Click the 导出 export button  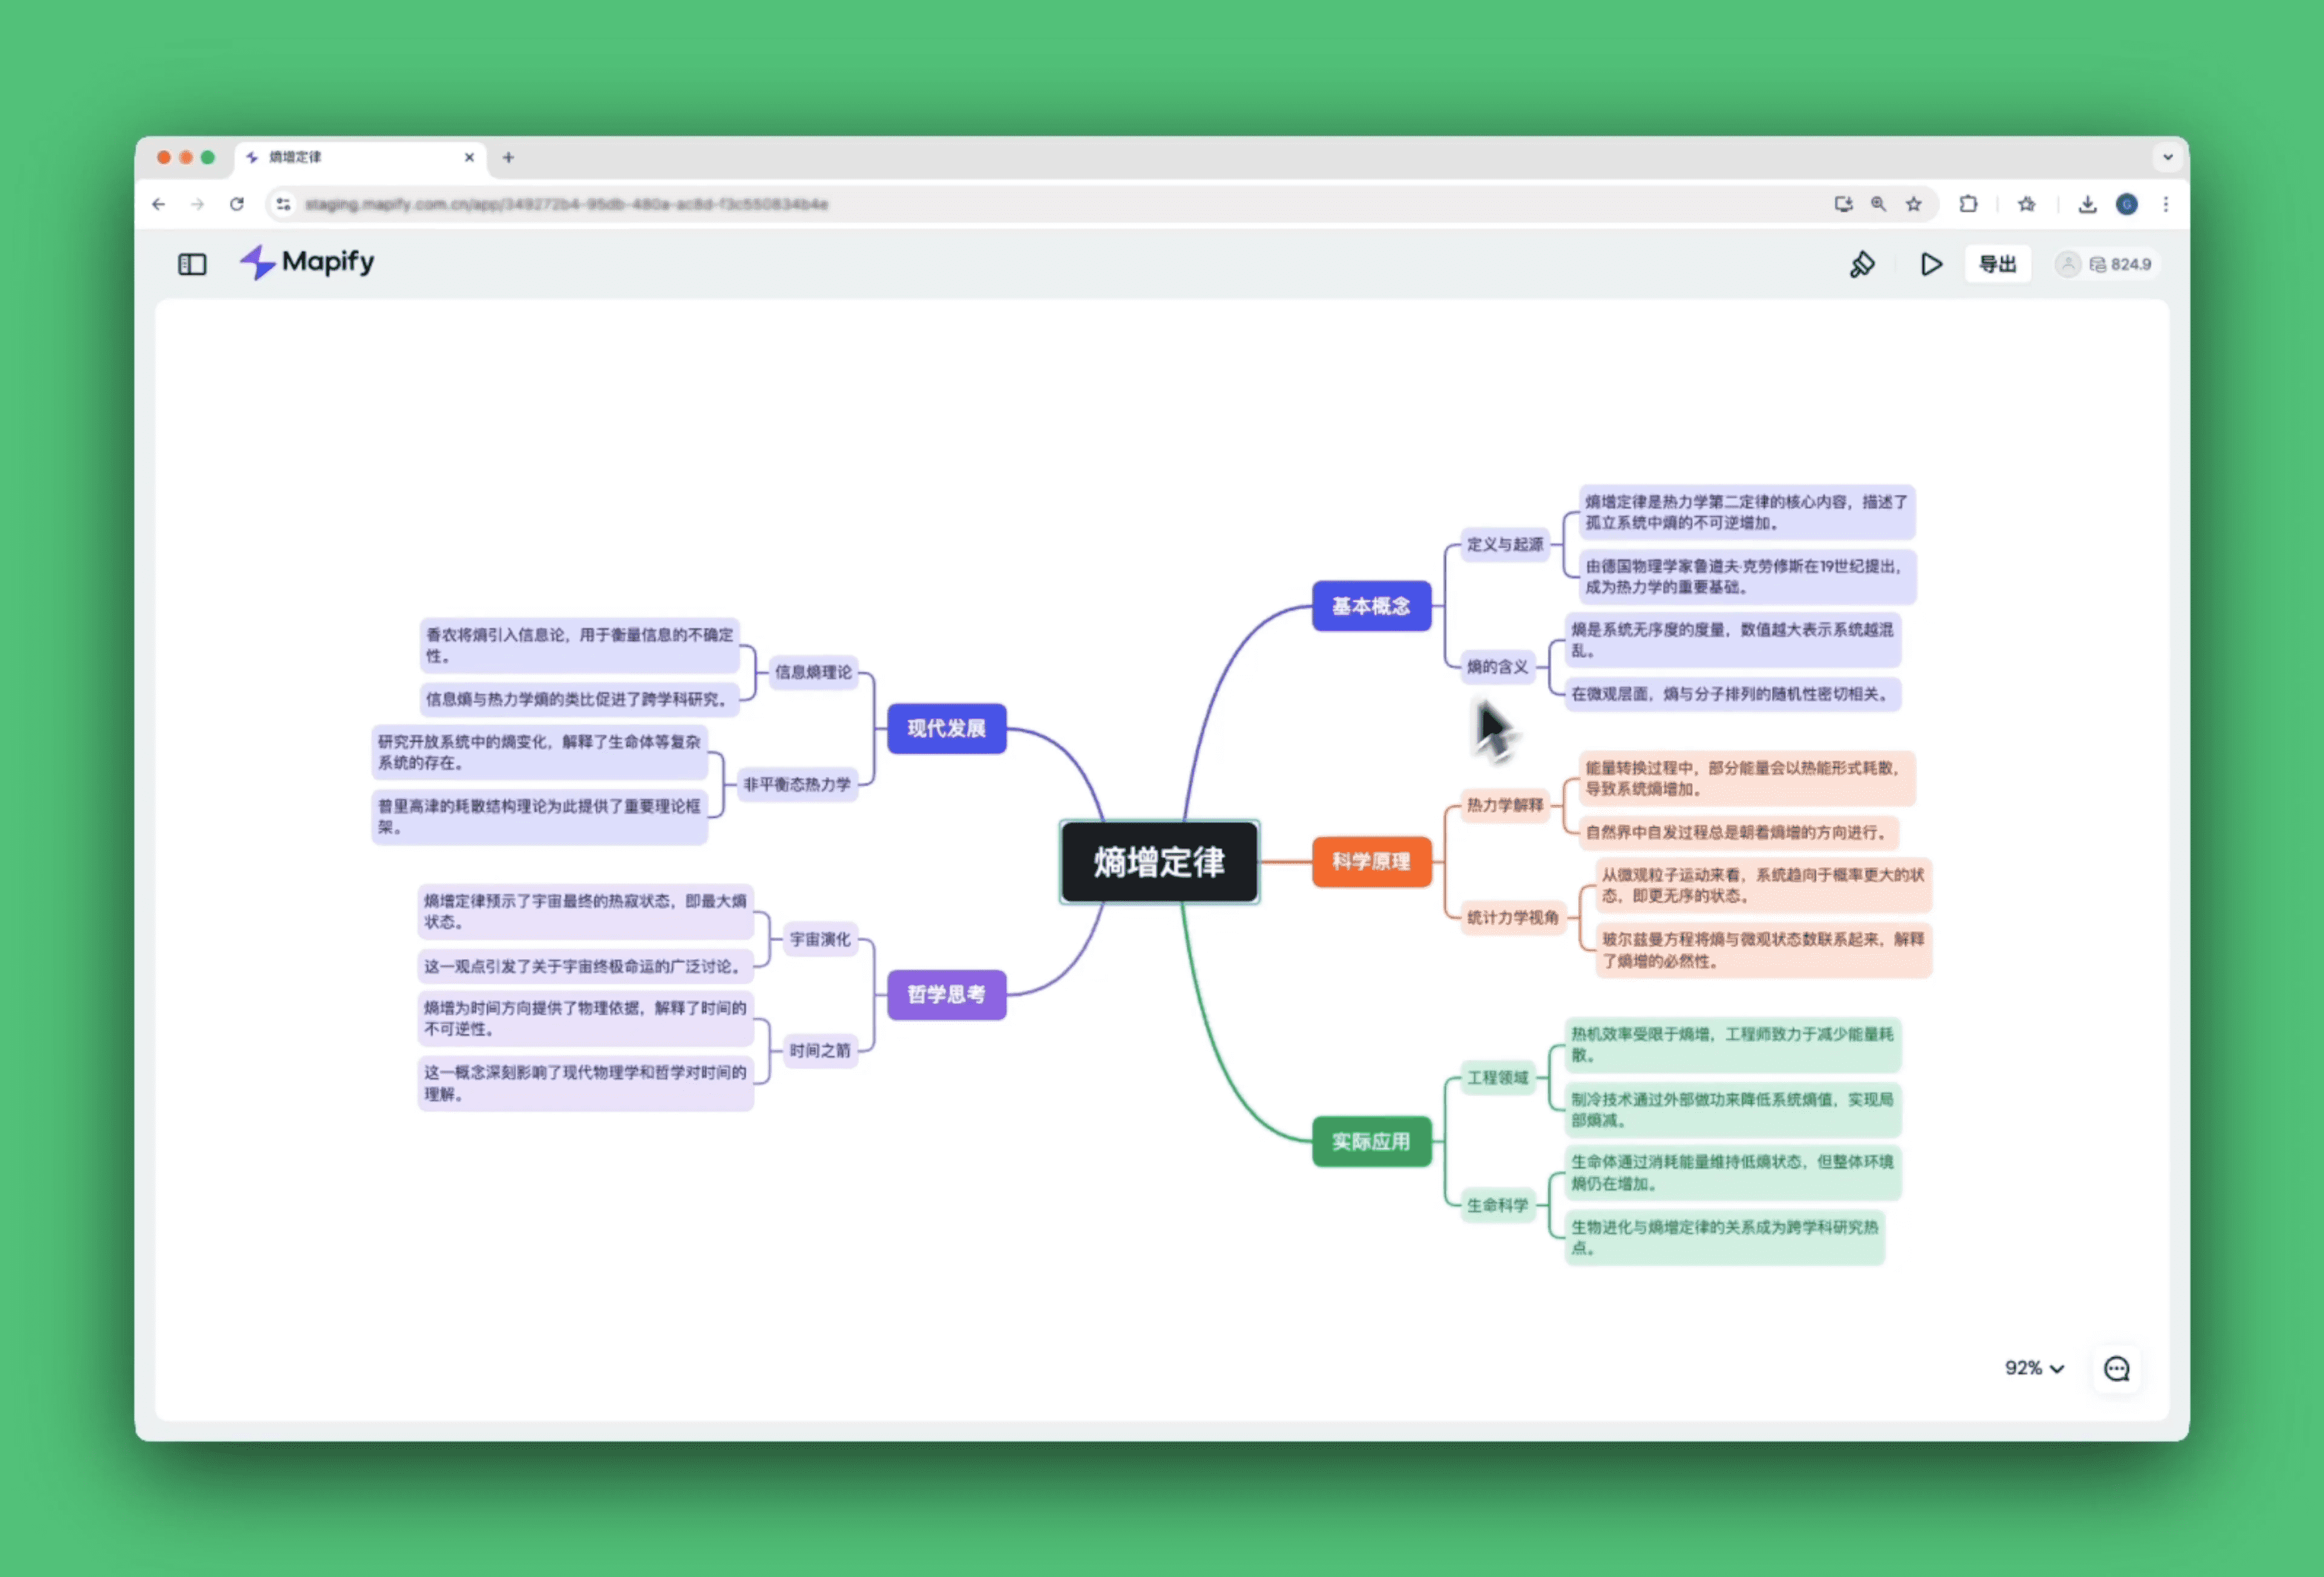[x=1997, y=264]
